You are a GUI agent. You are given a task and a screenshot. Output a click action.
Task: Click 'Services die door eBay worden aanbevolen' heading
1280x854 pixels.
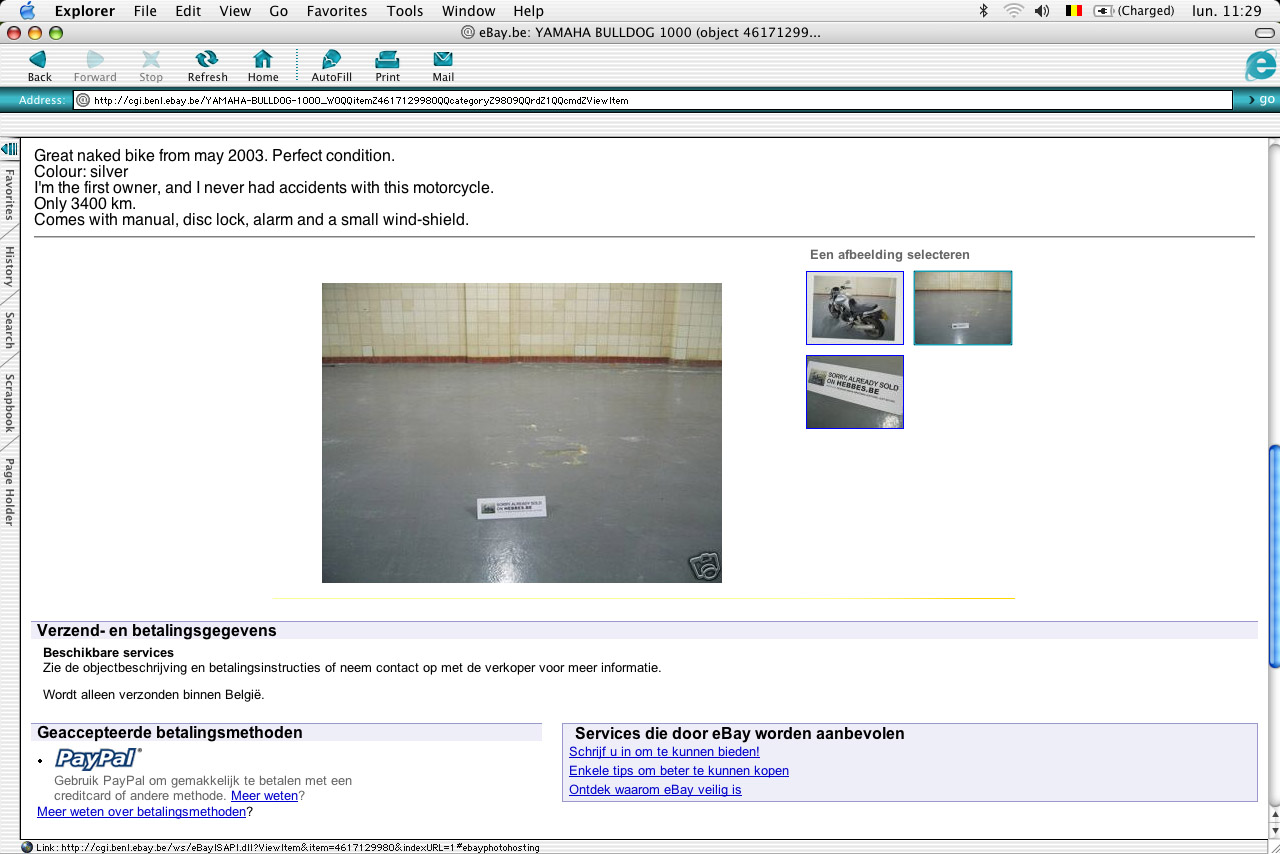pos(740,734)
